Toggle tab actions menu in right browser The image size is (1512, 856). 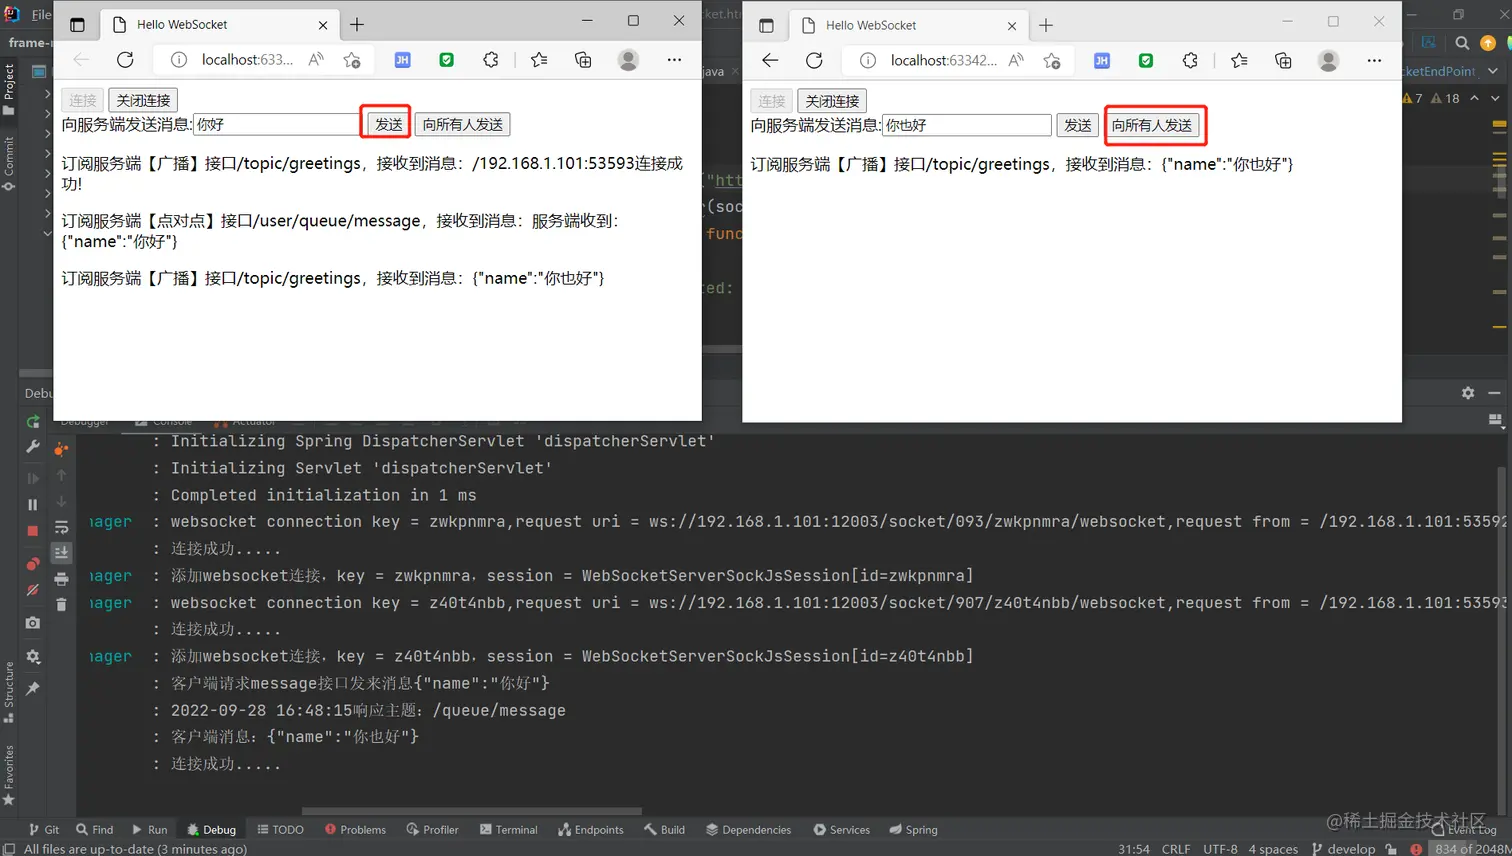pos(766,26)
